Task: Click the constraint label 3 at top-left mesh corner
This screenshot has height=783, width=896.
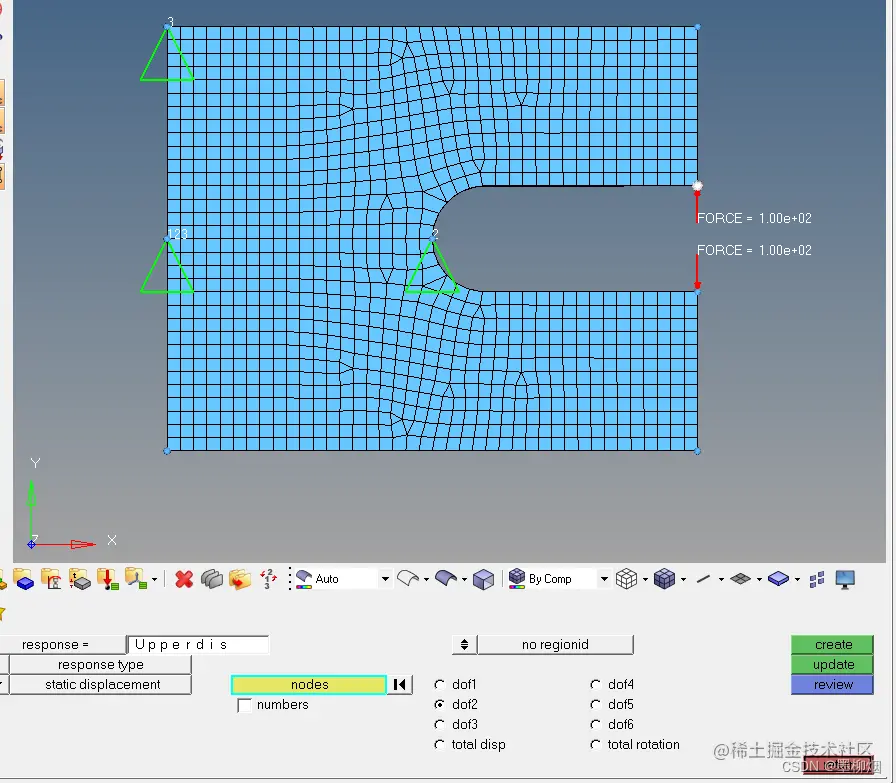Action: 170,22
